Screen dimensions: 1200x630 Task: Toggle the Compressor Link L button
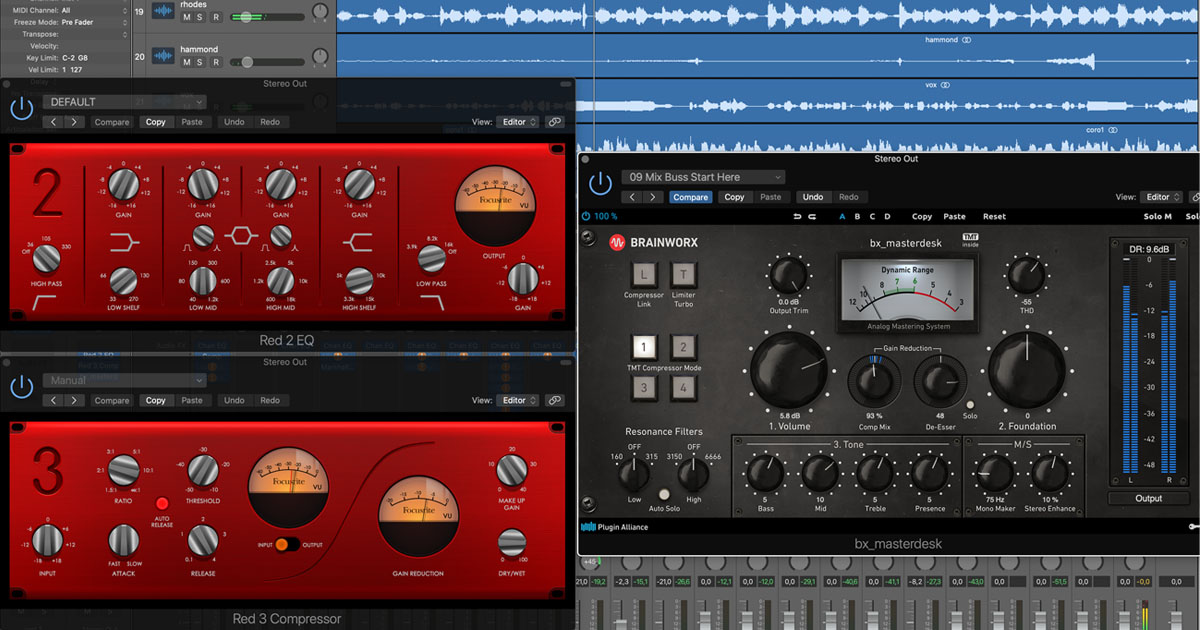coord(644,273)
